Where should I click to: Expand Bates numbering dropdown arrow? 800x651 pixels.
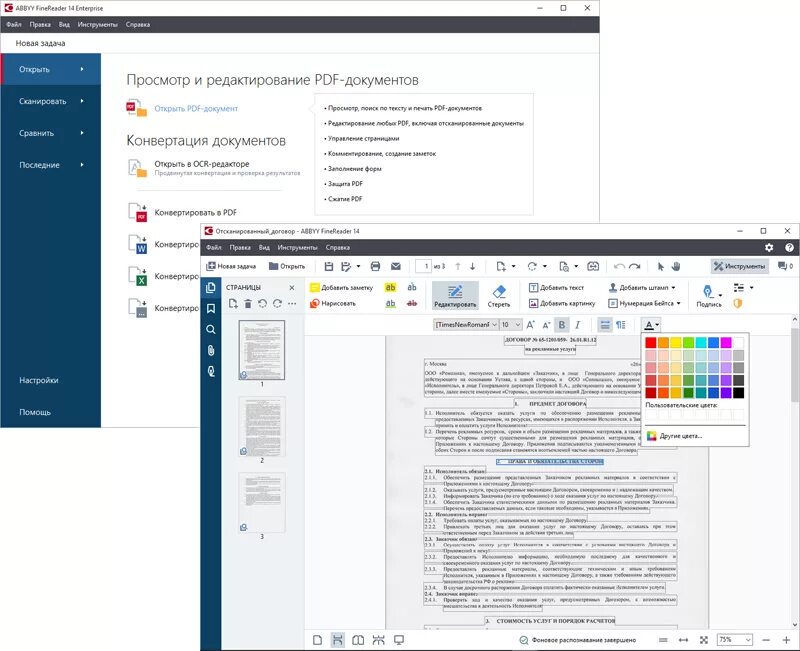tap(678, 304)
